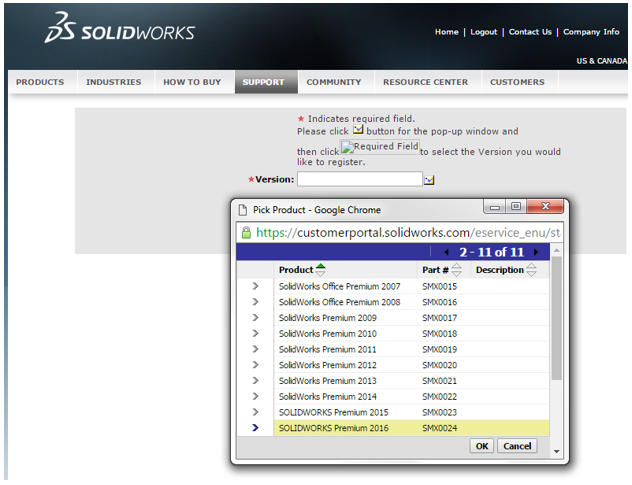The width and height of the screenshot is (632, 485).
Task: Open the SUPPORT tab
Action: [x=266, y=82]
